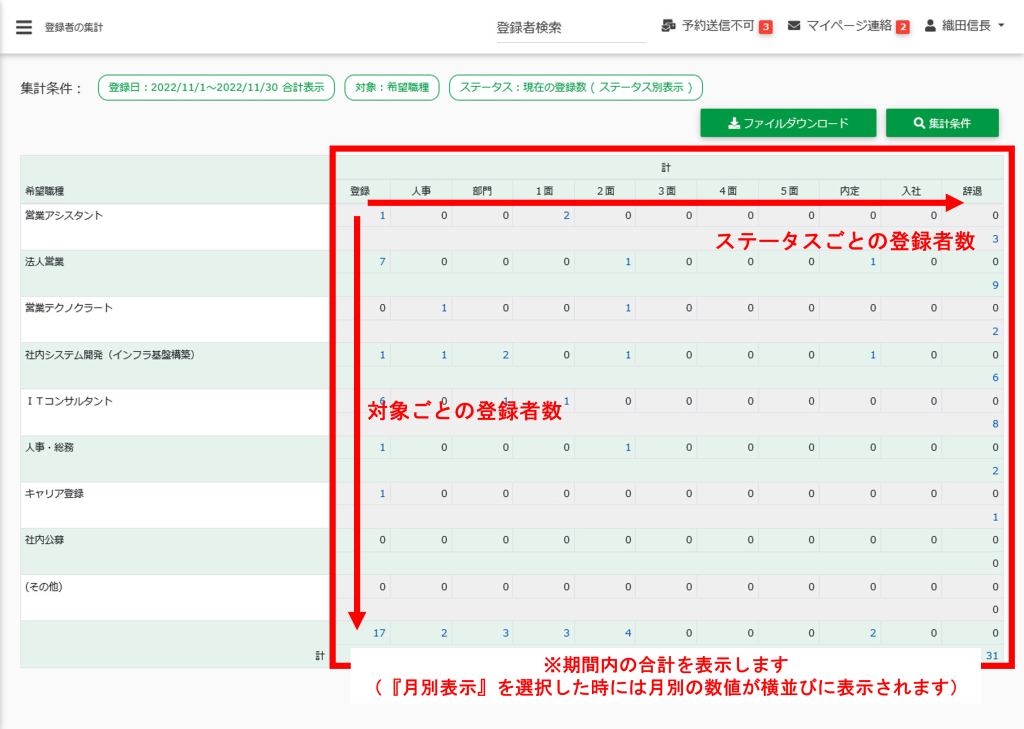Click the ファイルダウンロード button
The width and height of the screenshot is (1024, 729).
click(x=788, y=123)
